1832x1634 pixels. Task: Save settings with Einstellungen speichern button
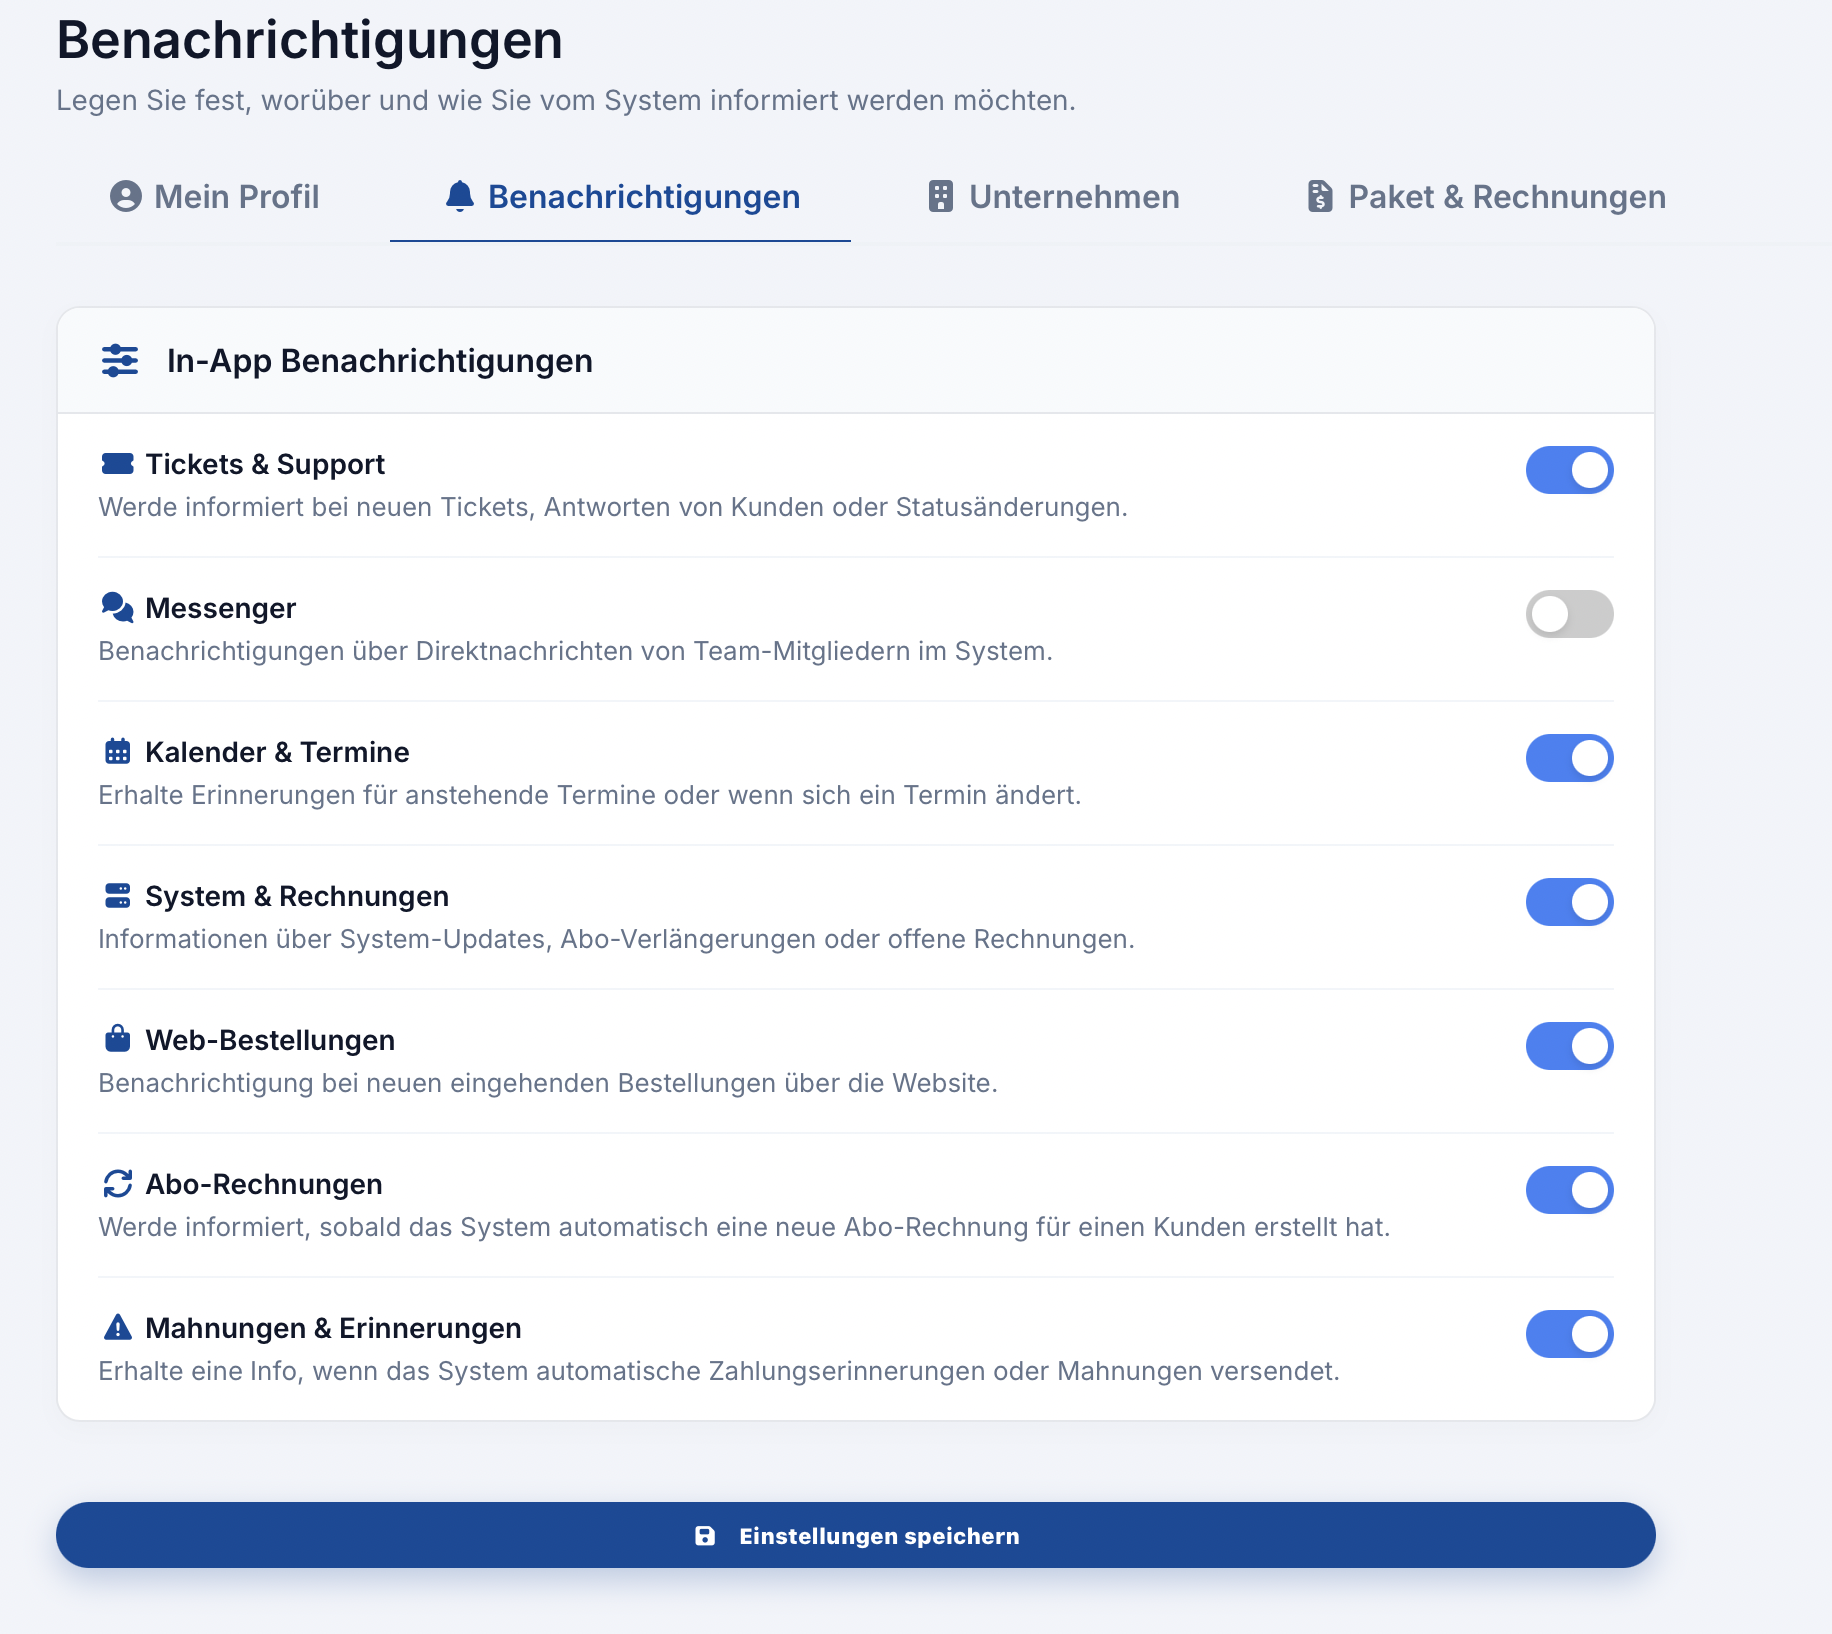[x=856, y=1535]
